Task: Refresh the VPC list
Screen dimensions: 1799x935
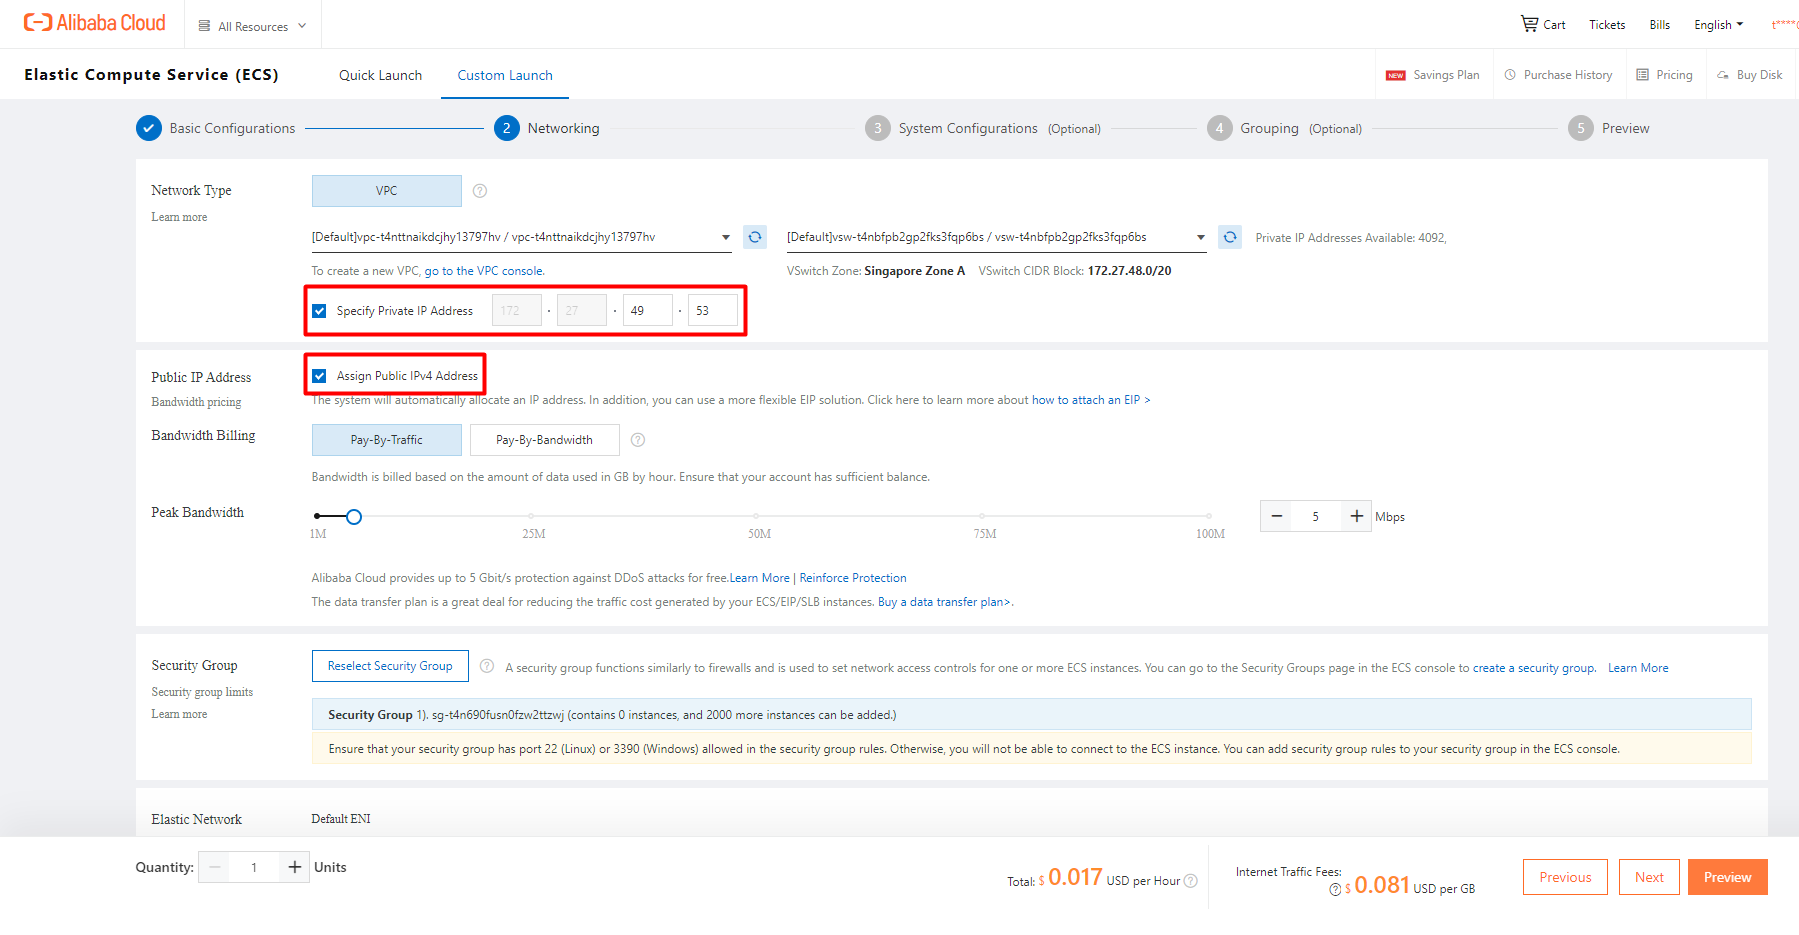Action: click(x=755, y=237)
